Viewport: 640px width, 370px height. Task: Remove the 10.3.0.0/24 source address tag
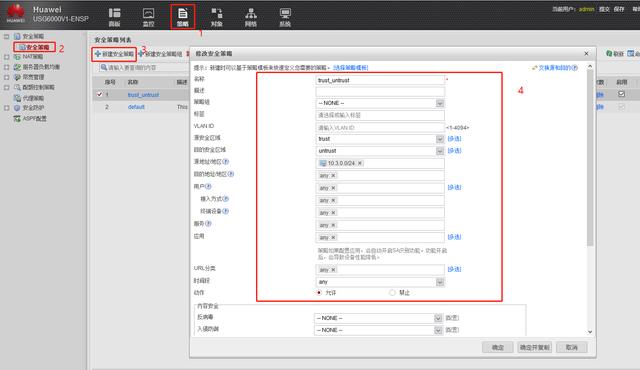360,163
